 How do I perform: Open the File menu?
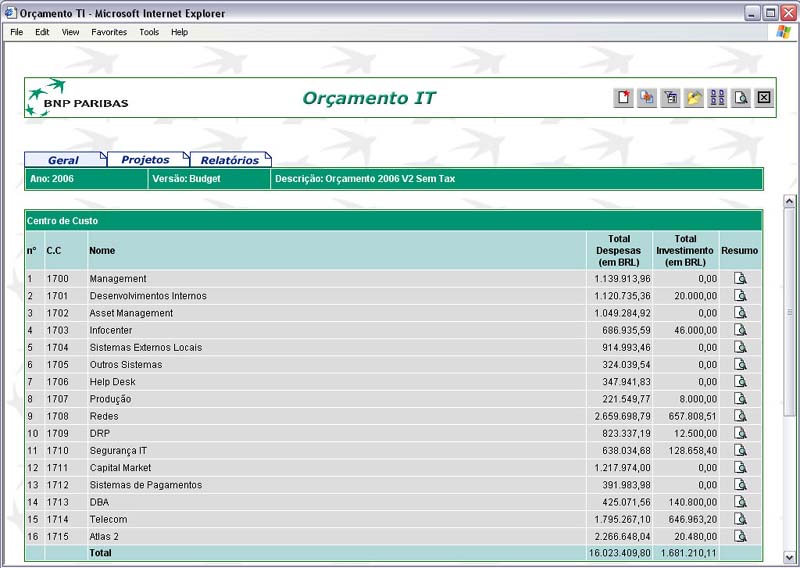pos(17,32)
